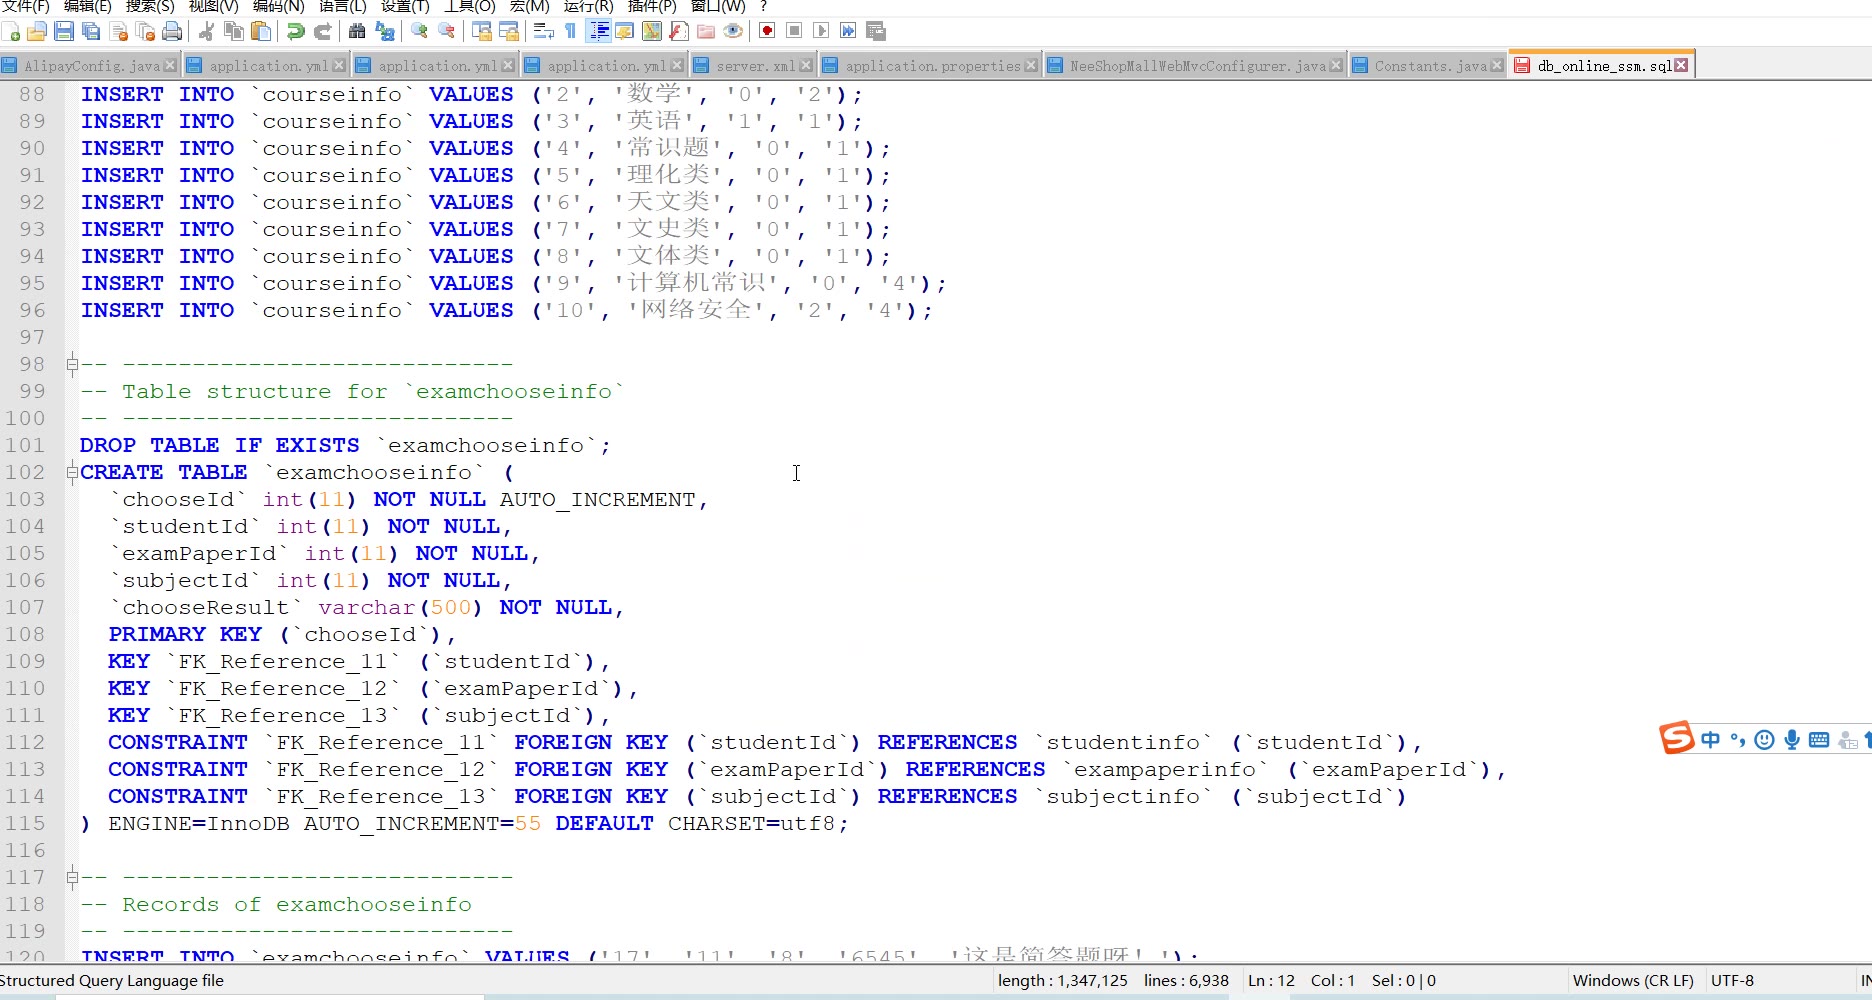Open the emoji panel in Sogou bar
Viewport: 1872px width, 1000px height.
pyautogui.click(x=1765, y=740)
